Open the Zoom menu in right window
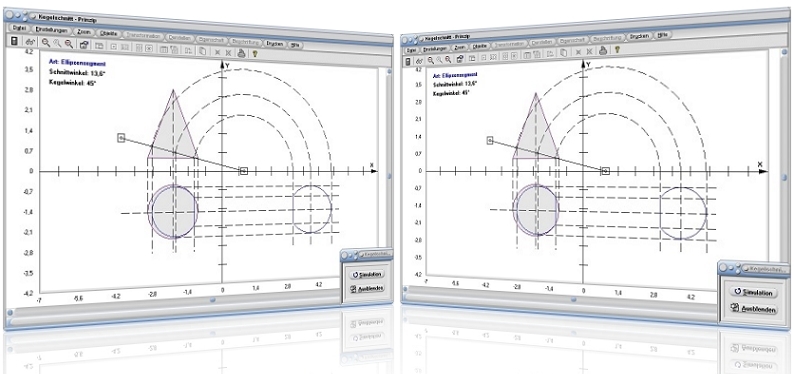 point(460,47)
